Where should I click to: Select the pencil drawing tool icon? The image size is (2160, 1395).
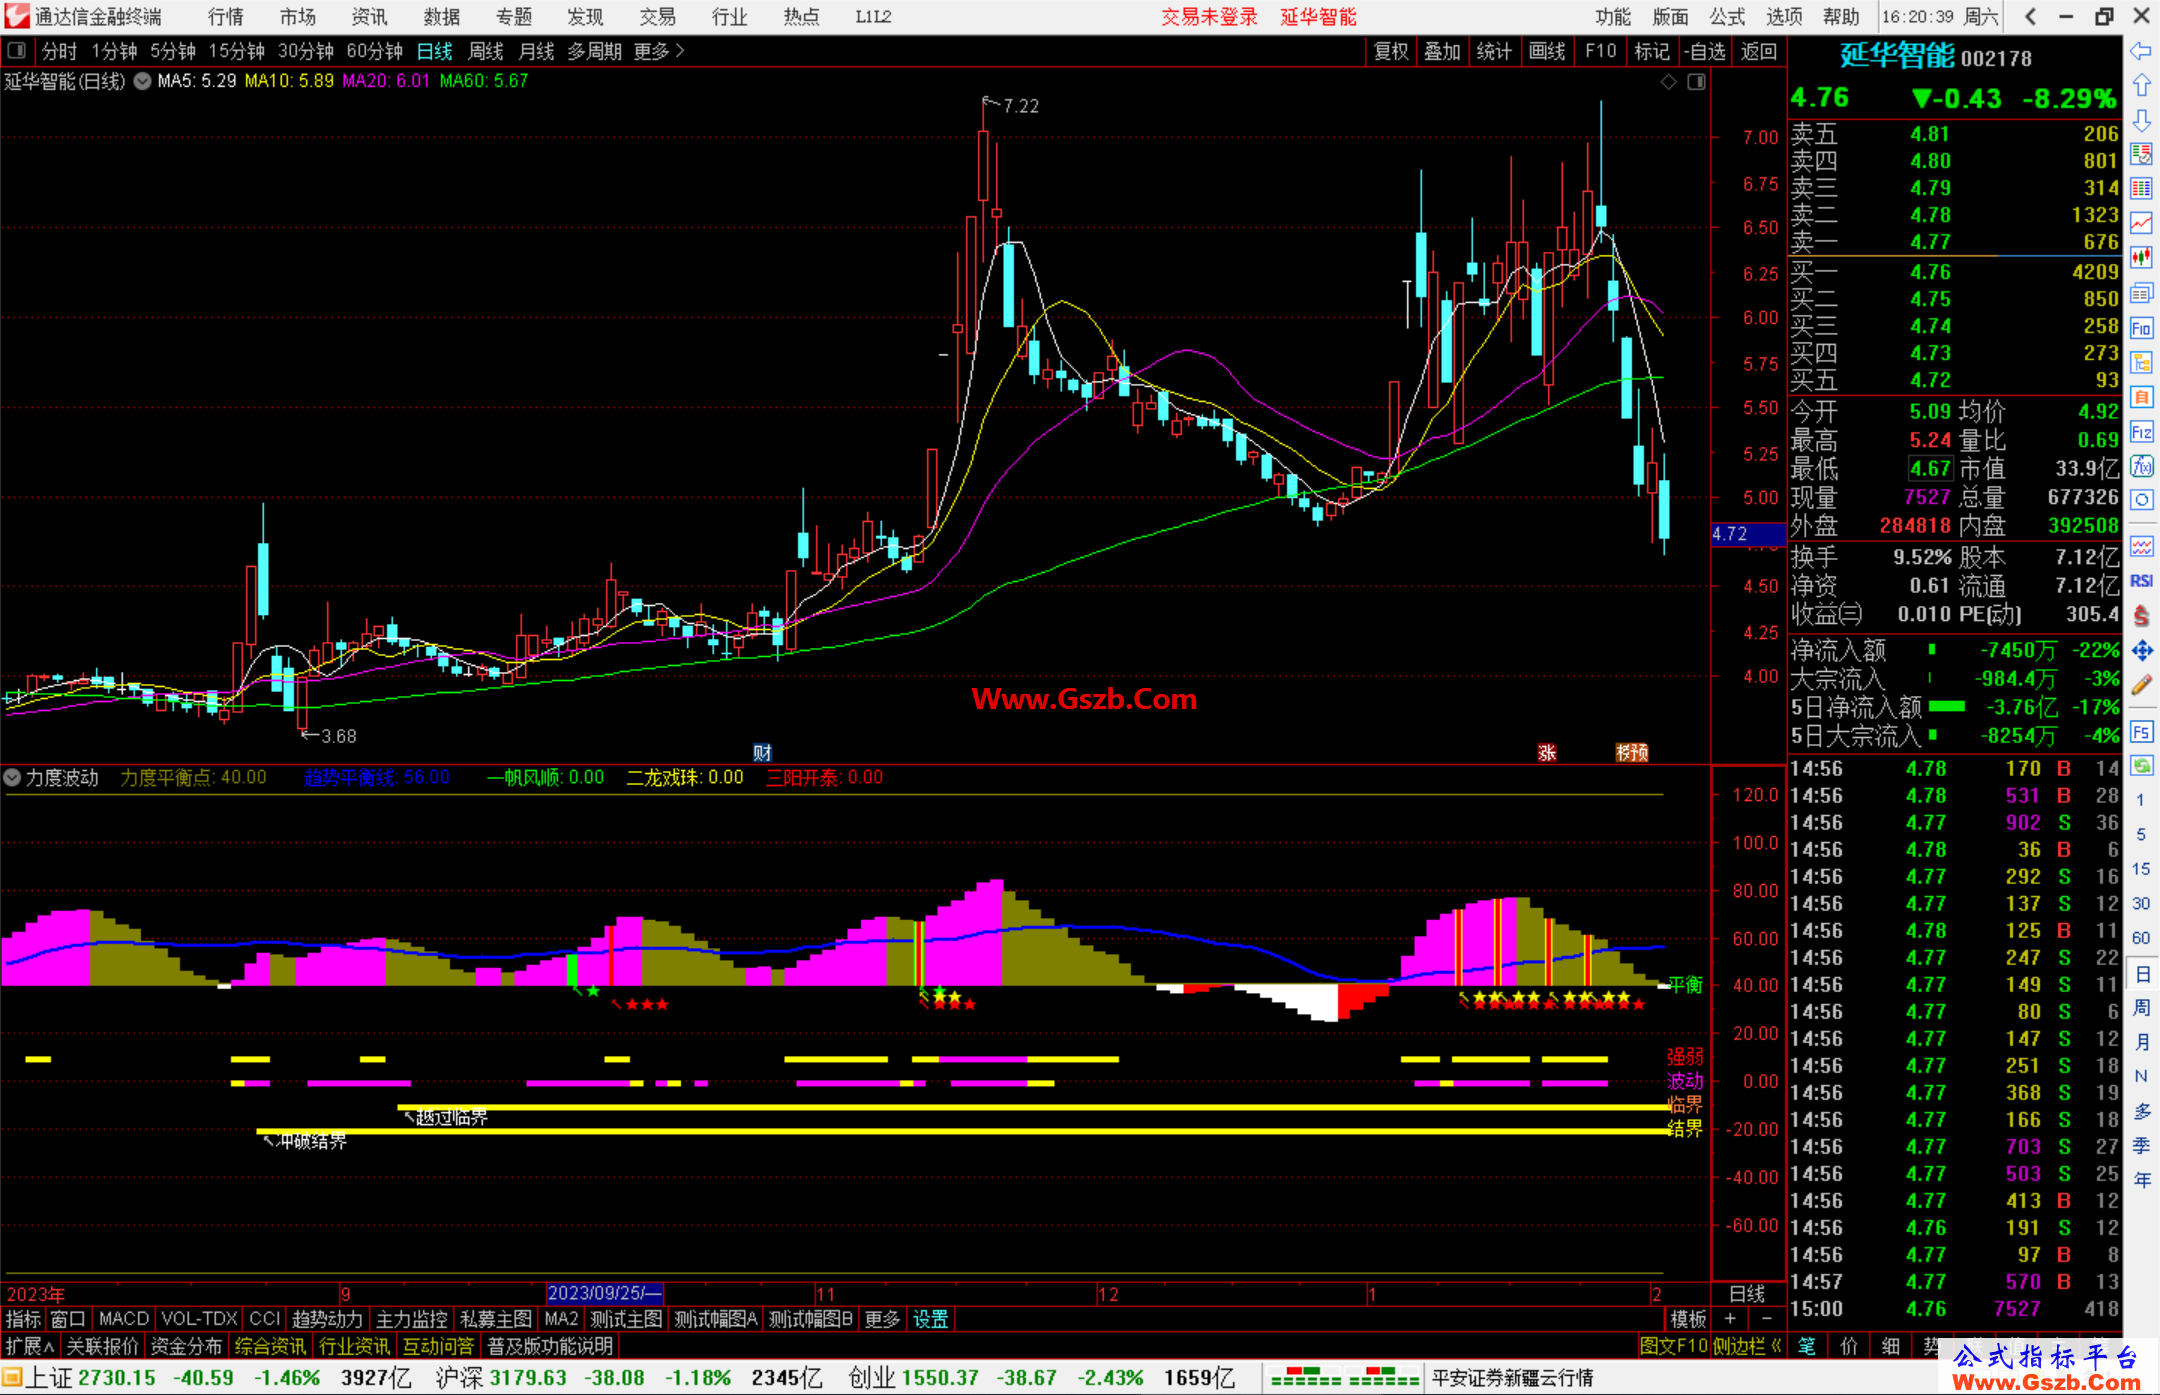point(2141,685)
